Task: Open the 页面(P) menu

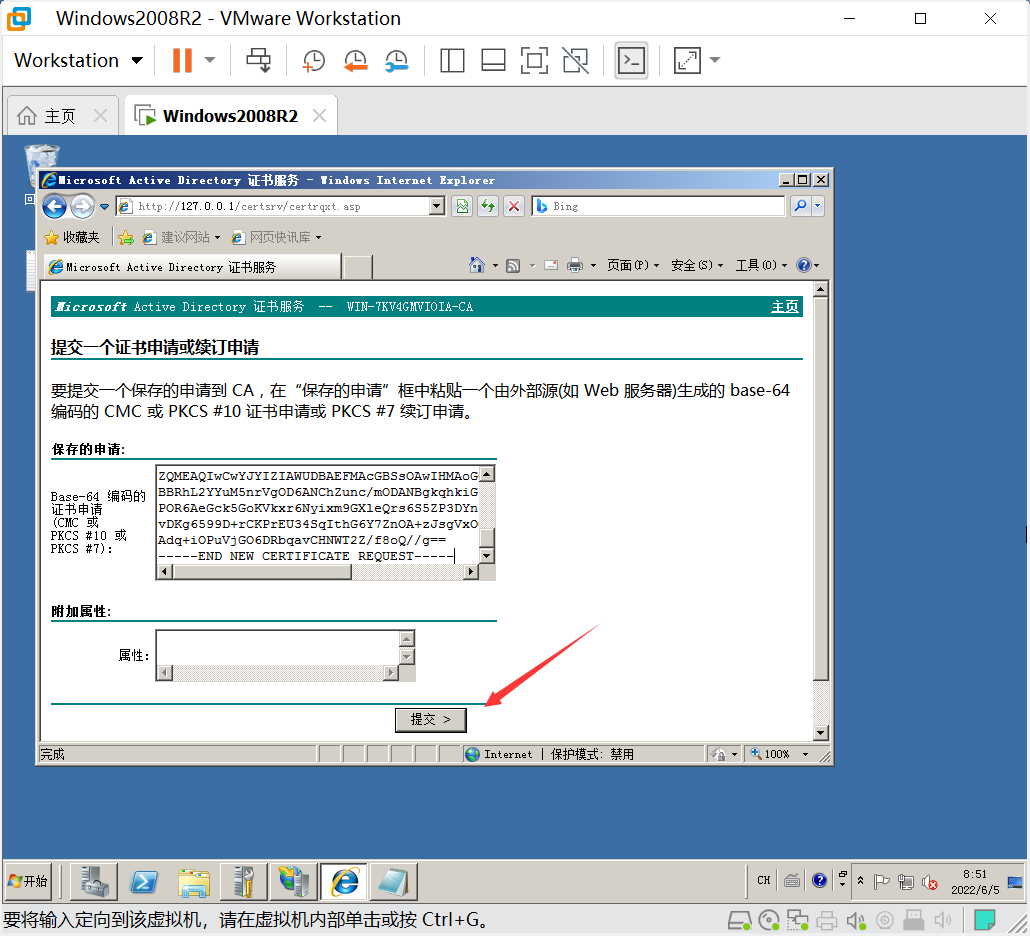Action: [x=633, y=265]
